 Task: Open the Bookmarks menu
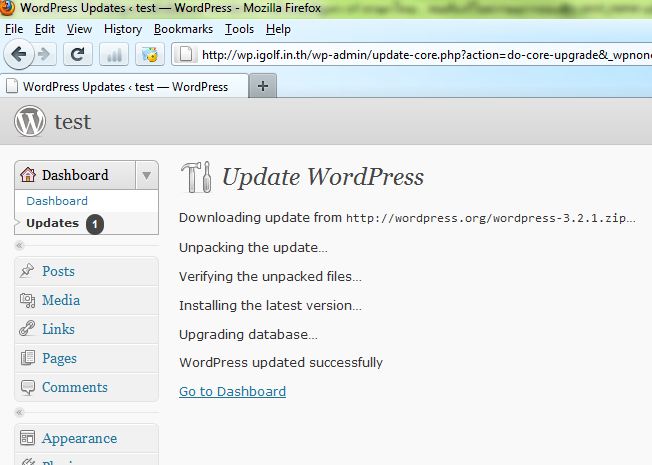[x=183, y=29]
